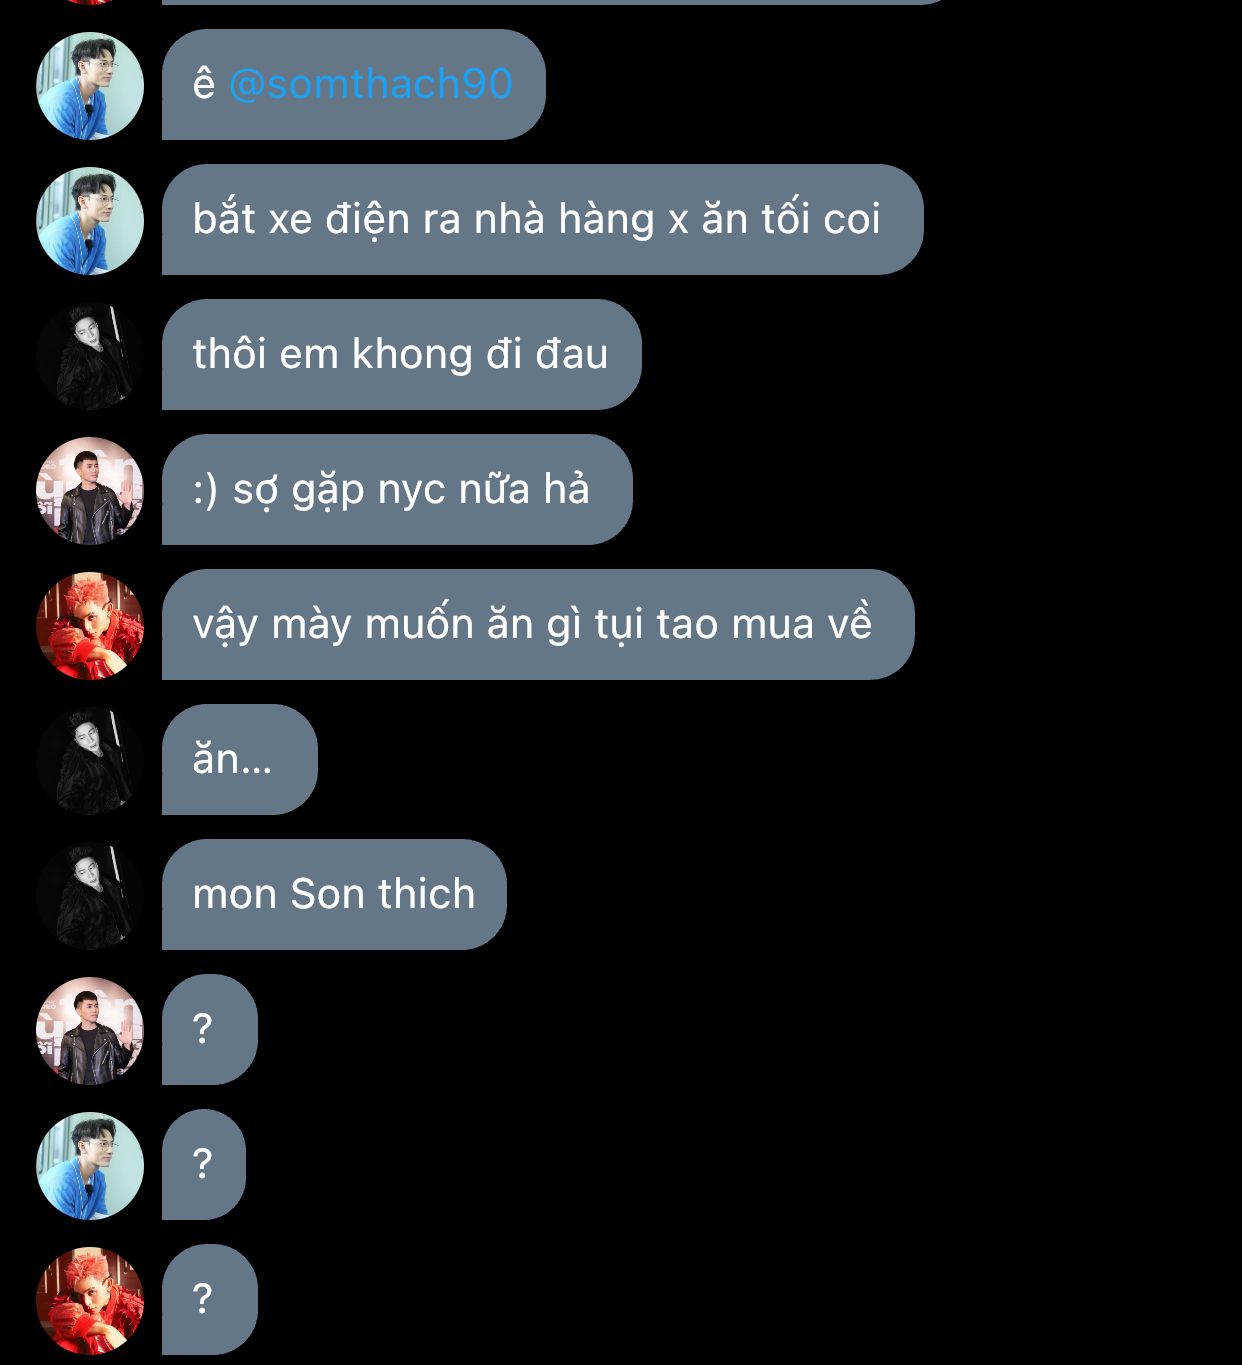1242x1365 pixels.
Task: Open the @somthach90 mention link
Action: [370, 84]
